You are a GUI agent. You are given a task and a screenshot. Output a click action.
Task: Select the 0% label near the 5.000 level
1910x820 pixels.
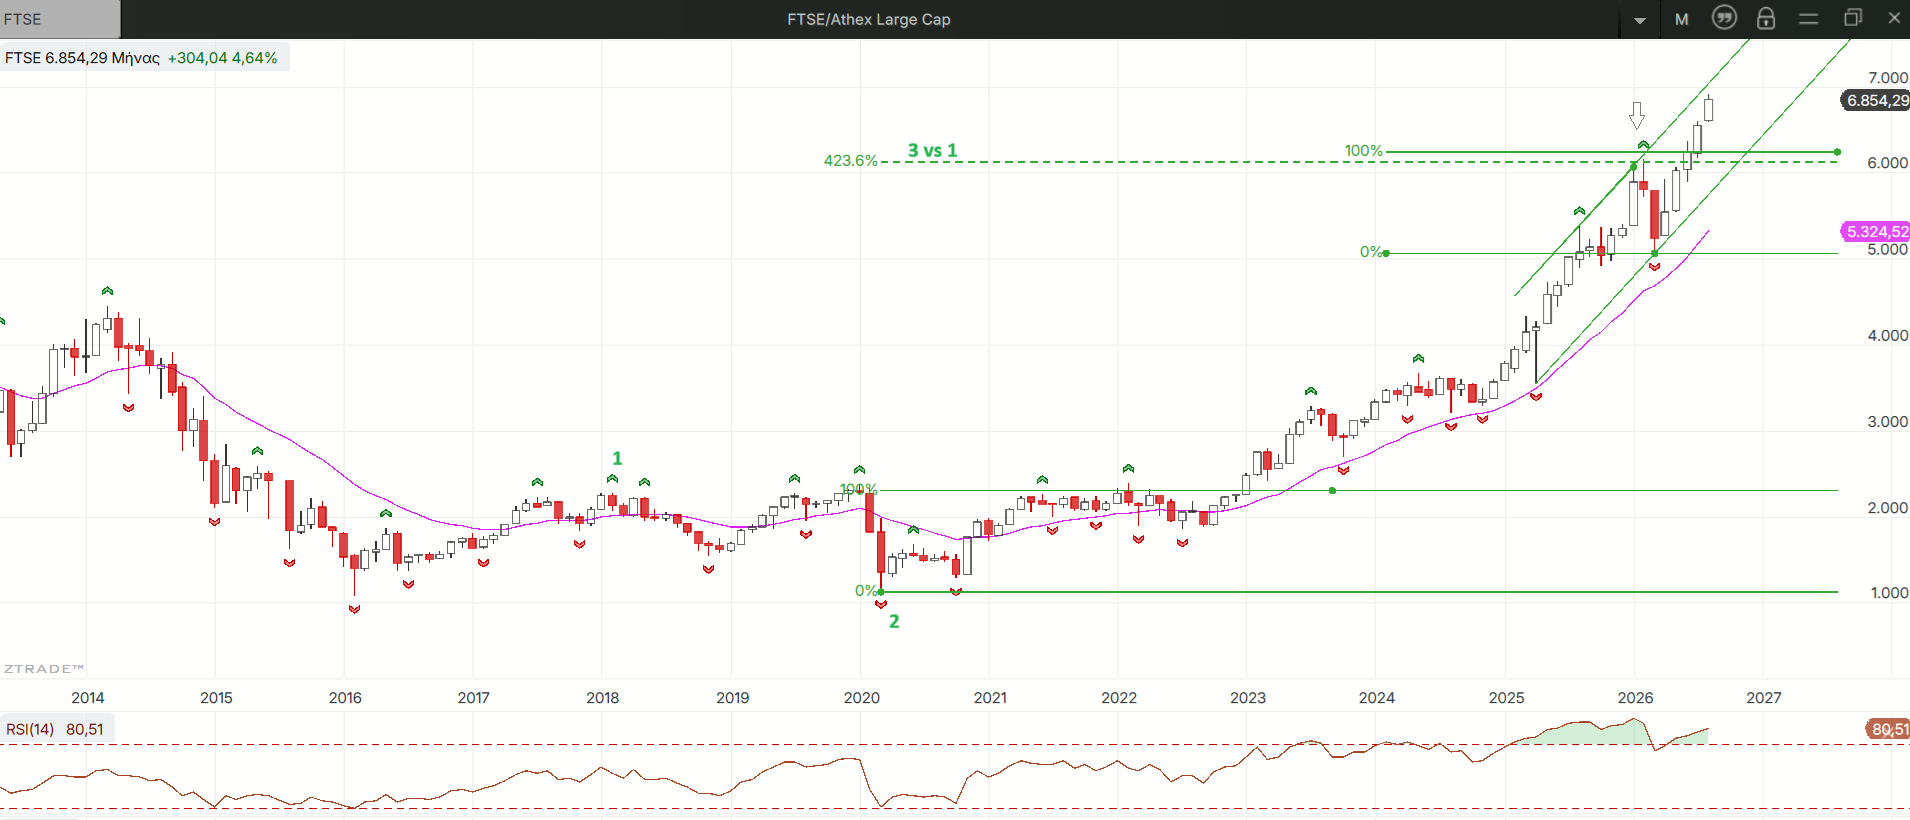1371,252
